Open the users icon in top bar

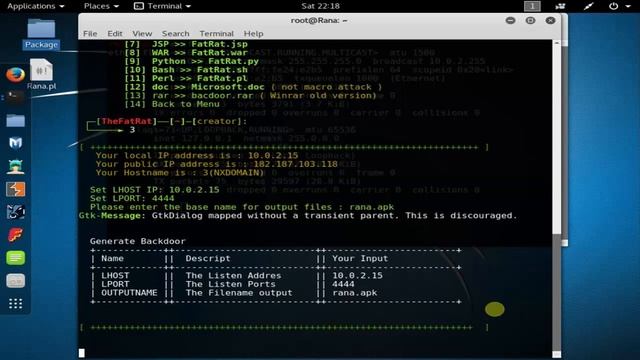(560, 6)
